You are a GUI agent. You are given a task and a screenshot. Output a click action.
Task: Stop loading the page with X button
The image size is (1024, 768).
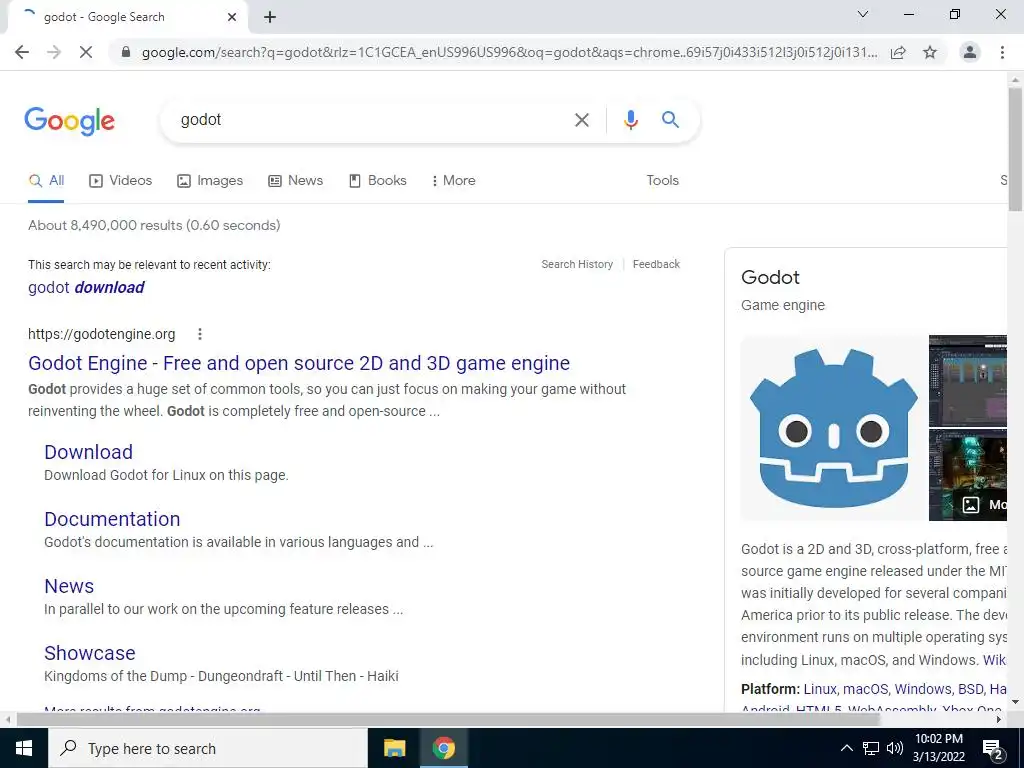point(86,52)
